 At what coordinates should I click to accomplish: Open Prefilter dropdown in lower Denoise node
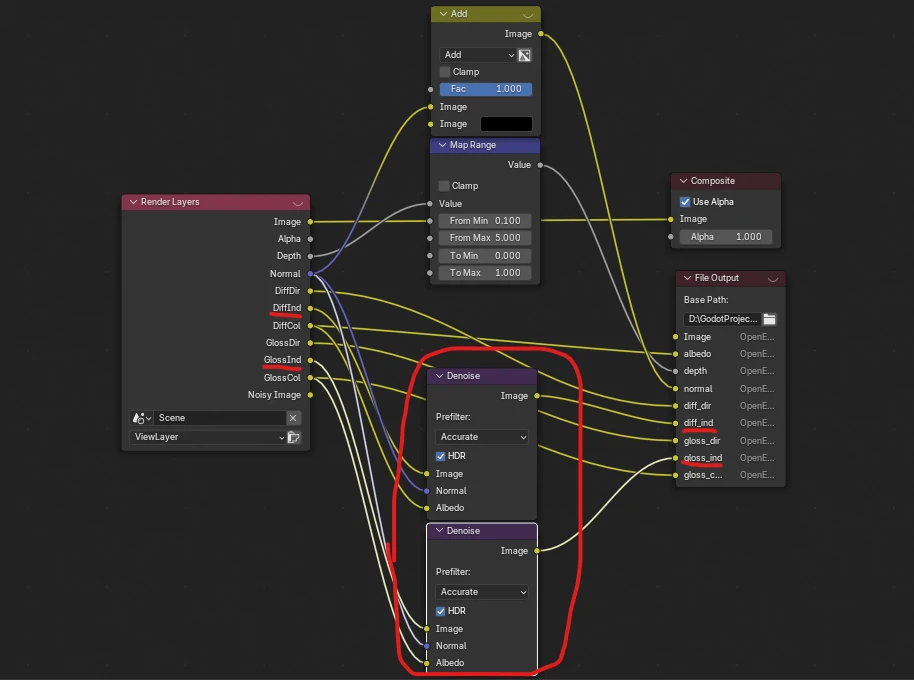coord(483,592)
